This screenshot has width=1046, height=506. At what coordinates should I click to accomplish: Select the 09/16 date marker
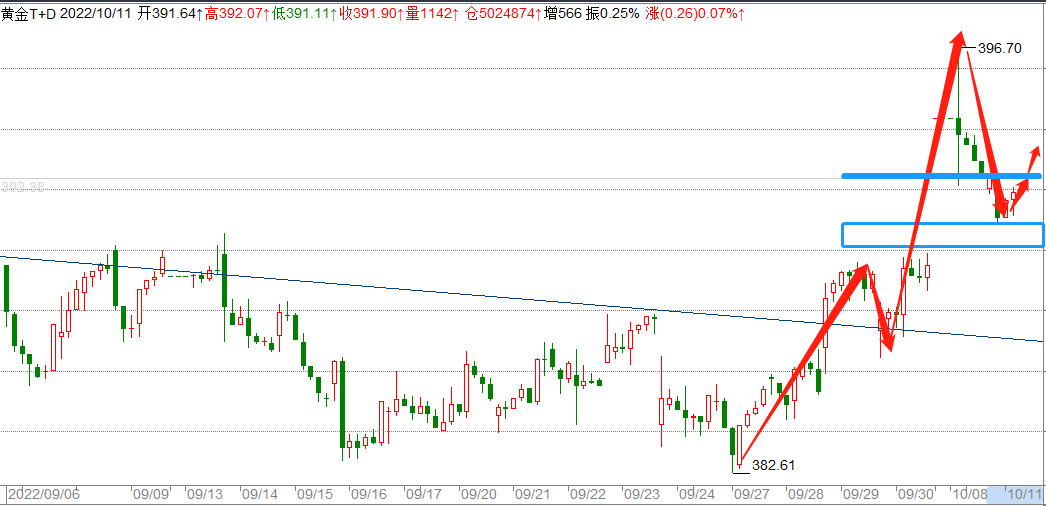point(369,495)
